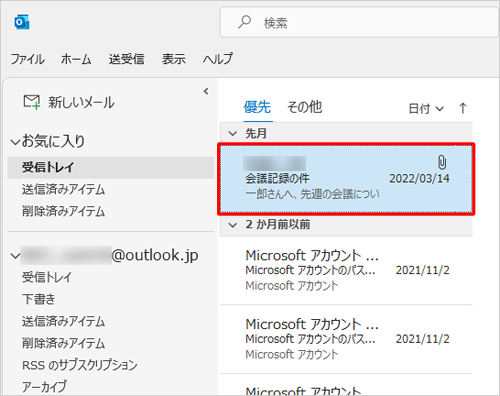The image size is (500, 396).
Task: Select 受信トレイ under お気に入り
Action: (x=111, y=167)
